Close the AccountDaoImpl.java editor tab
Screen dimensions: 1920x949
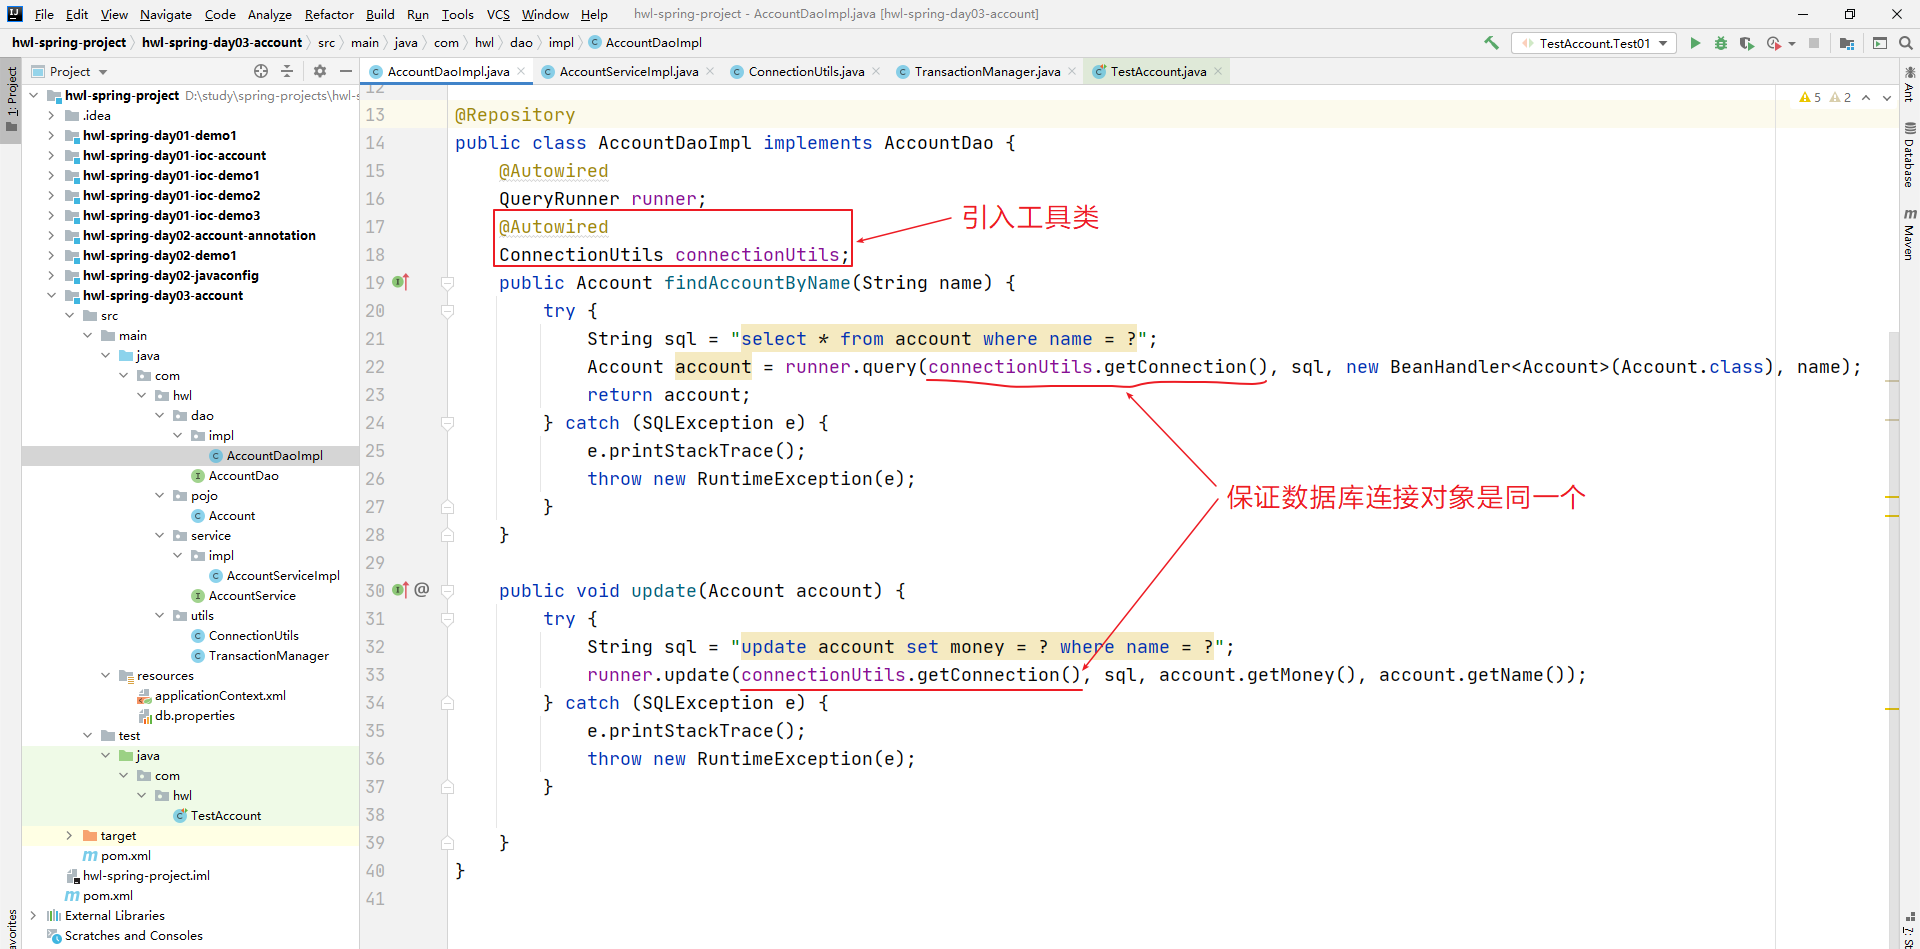click(521, 71)
